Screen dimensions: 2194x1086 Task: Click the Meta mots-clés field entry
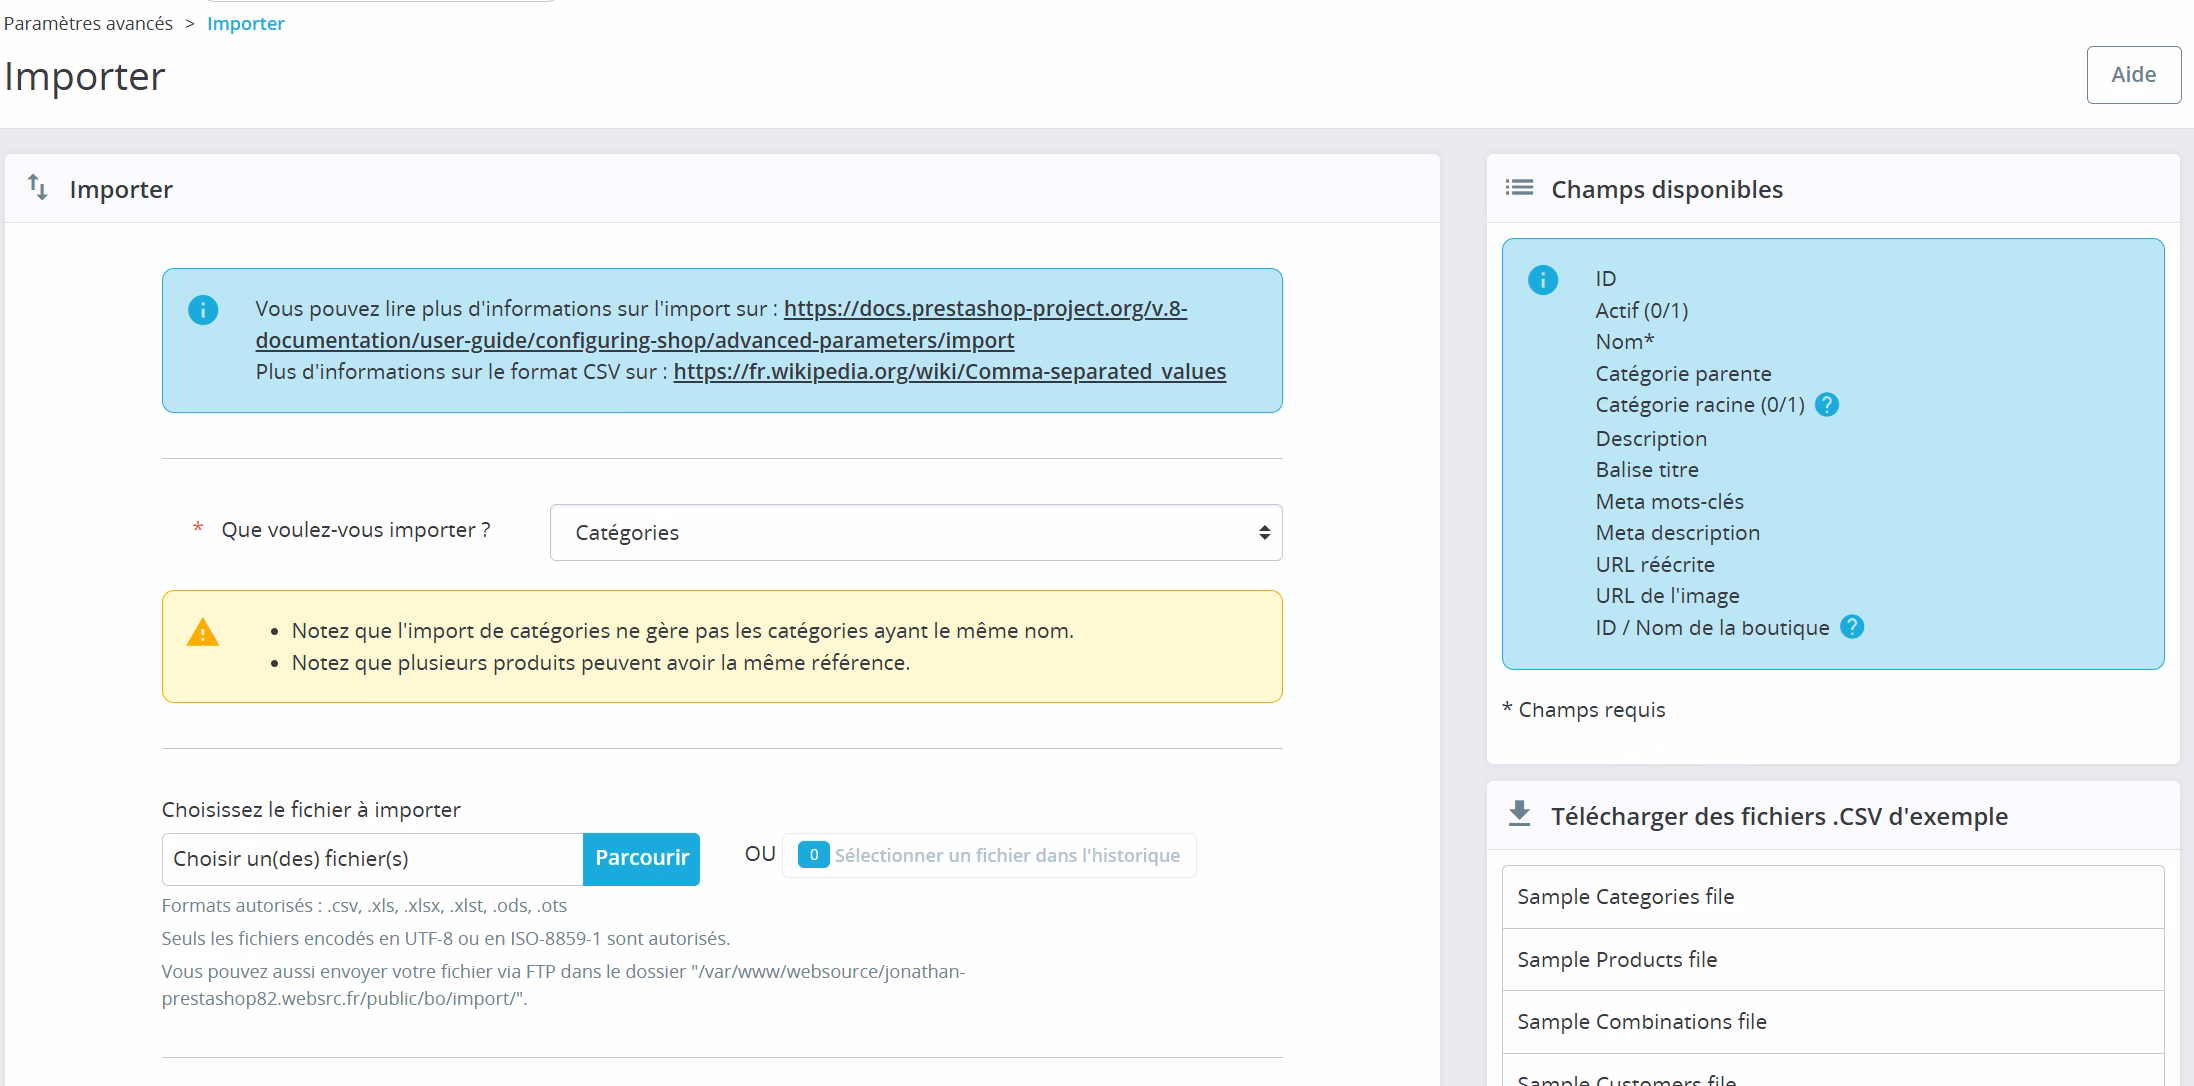(1669, 502)
